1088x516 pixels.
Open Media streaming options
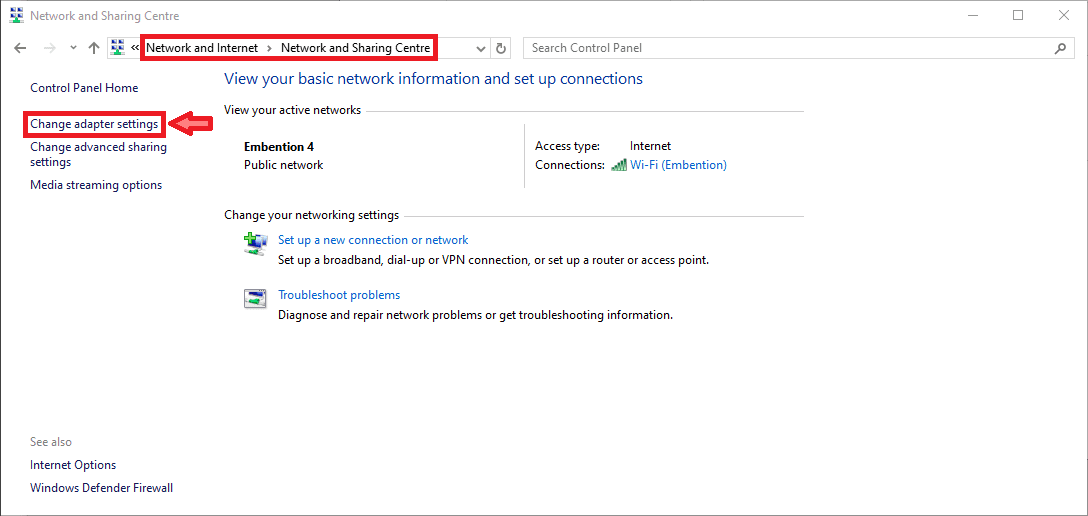pyautogui.click(x=96, y=185)
